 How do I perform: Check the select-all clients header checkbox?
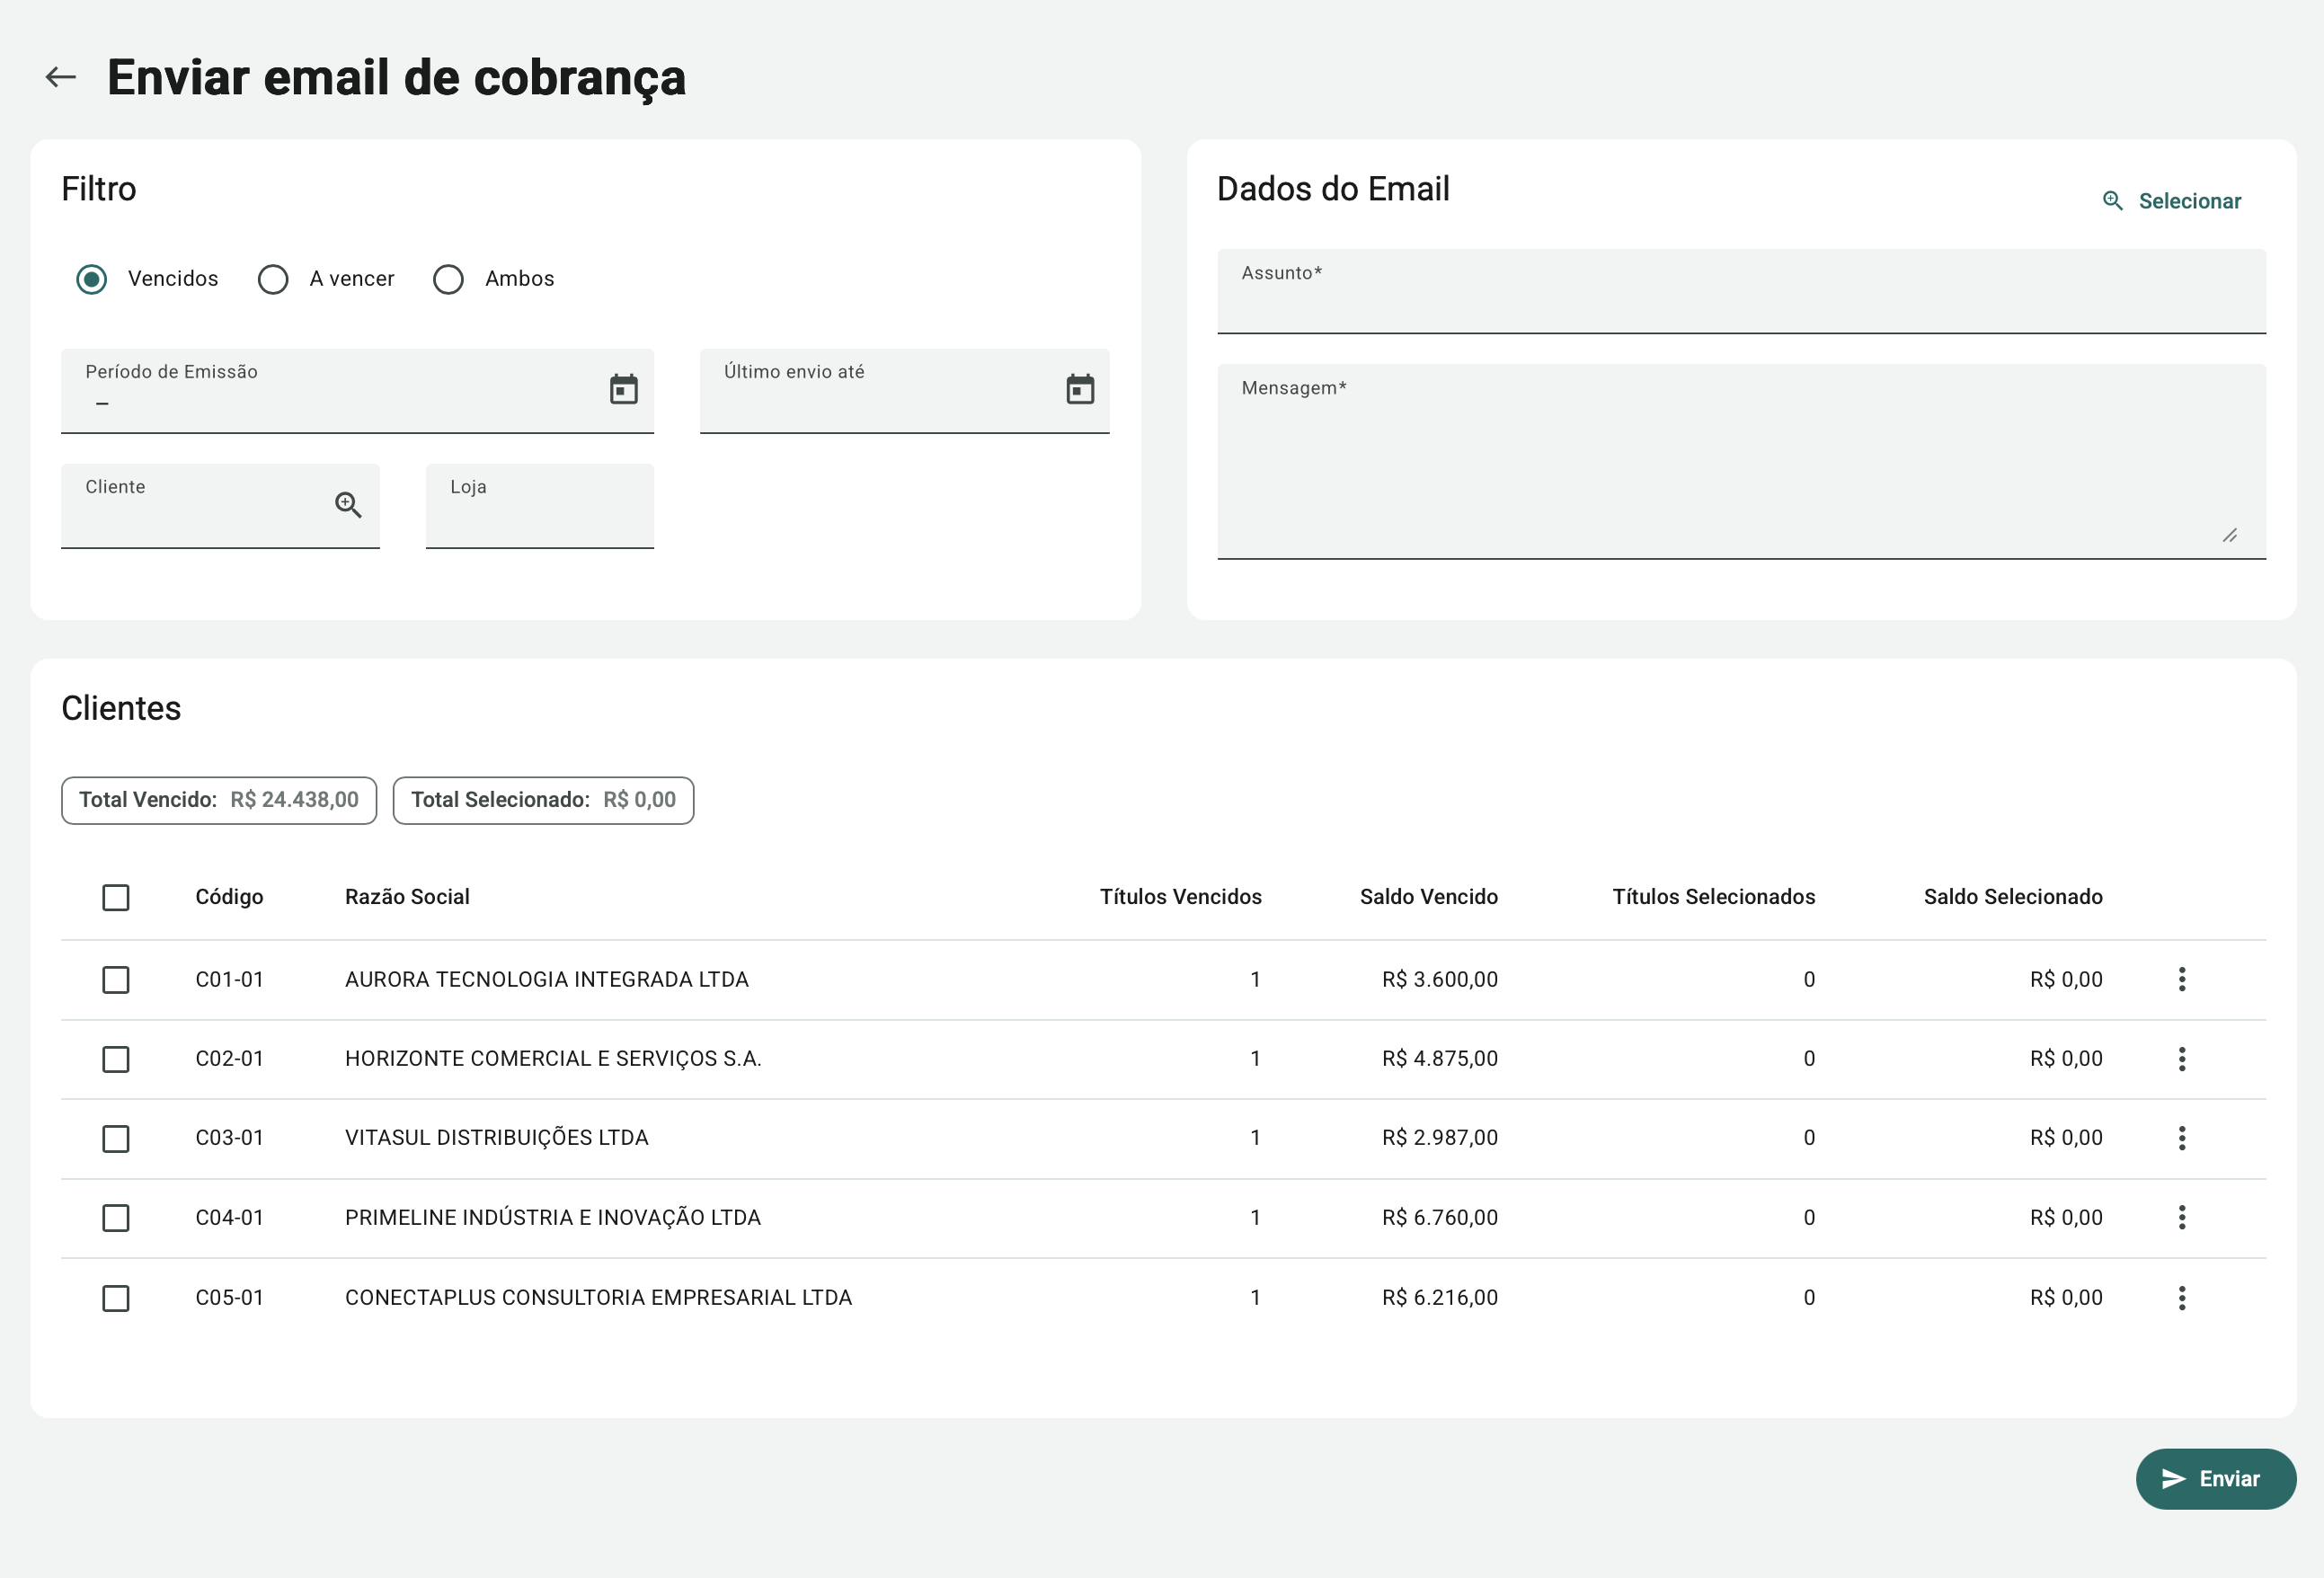[116, 897]
